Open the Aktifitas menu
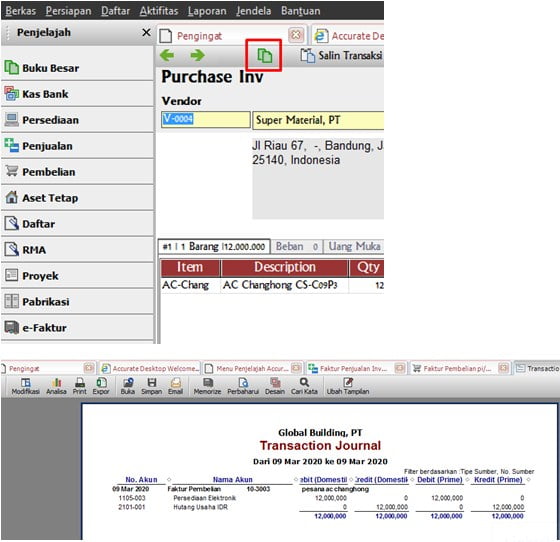Viewport: 560px width, 542px height. coord(159,11)
